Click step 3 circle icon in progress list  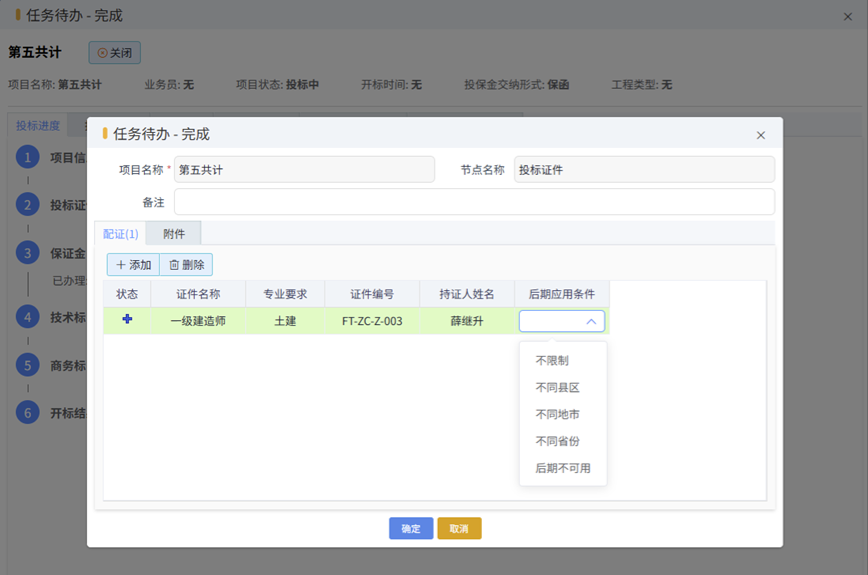pyautogui.click(x=28, y=253)
